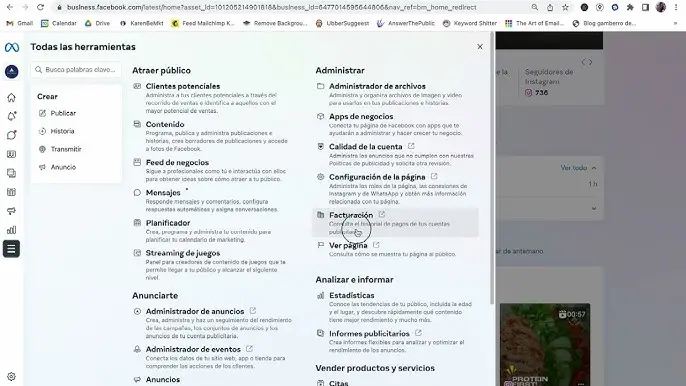Open Administrador de eventos

click(193, 349)
